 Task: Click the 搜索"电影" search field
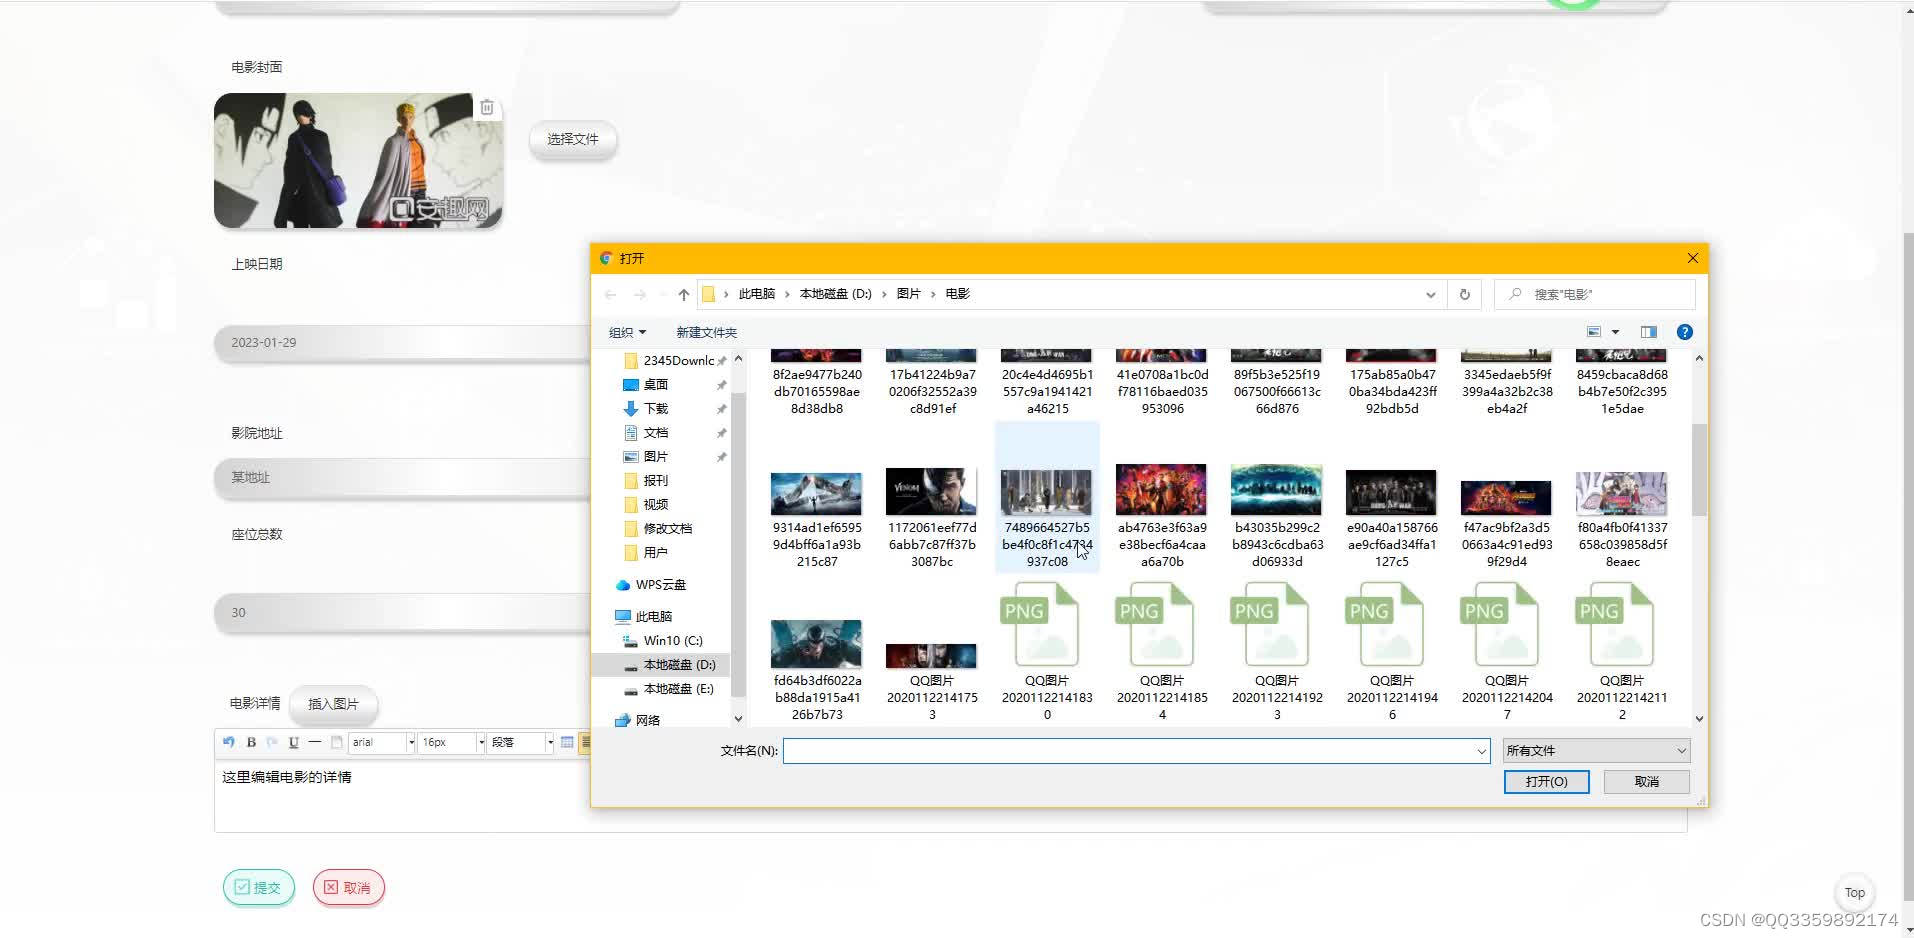click(1595, 294)
